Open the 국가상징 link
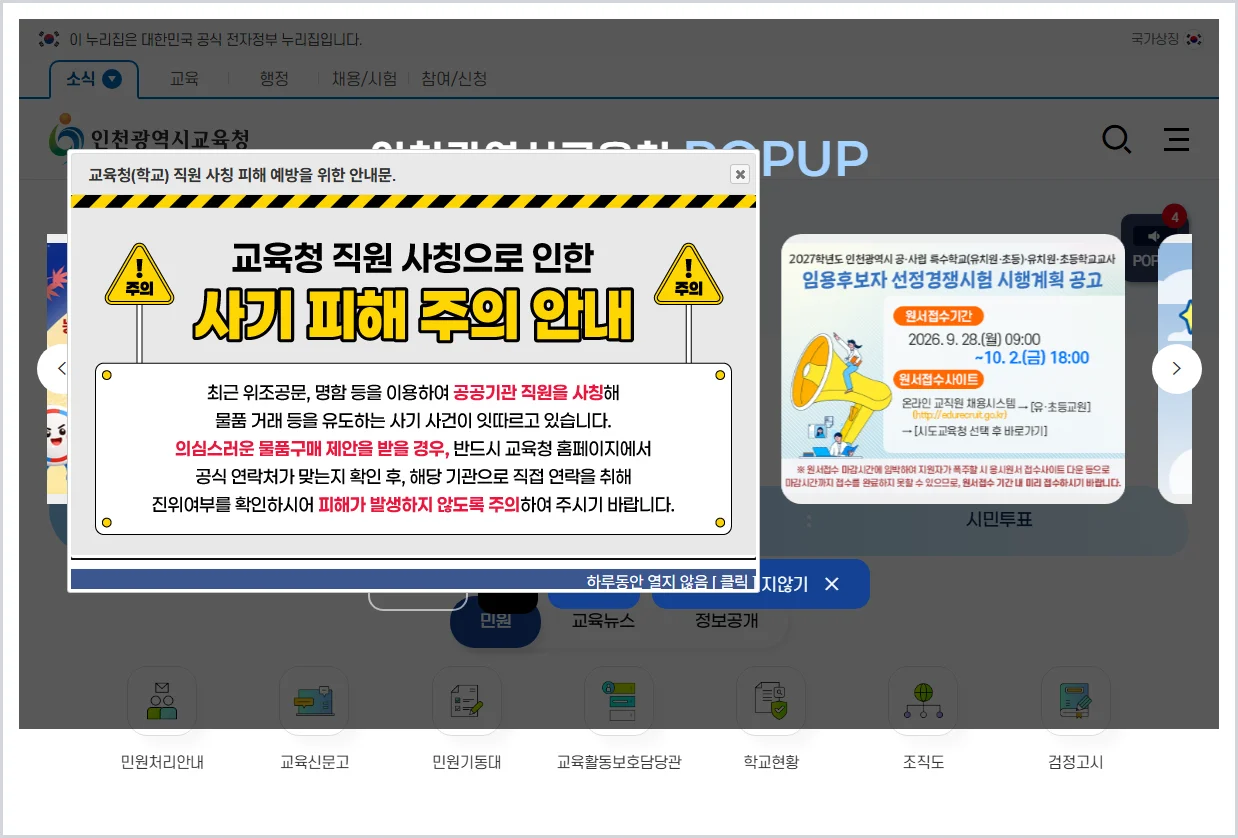 (x=1166, y=39)
